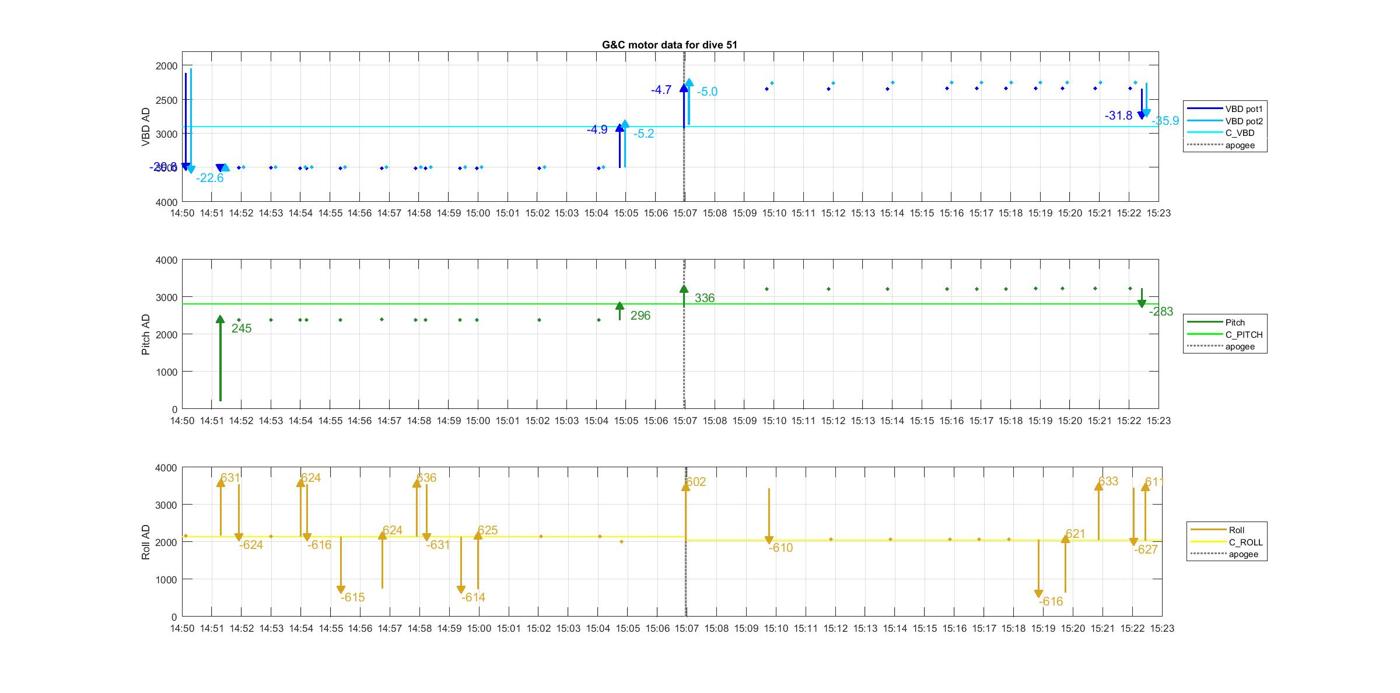Viewport: 1400px width, 693px height.
Task: Click the '631' roll annotation
Action: point(230,478)
